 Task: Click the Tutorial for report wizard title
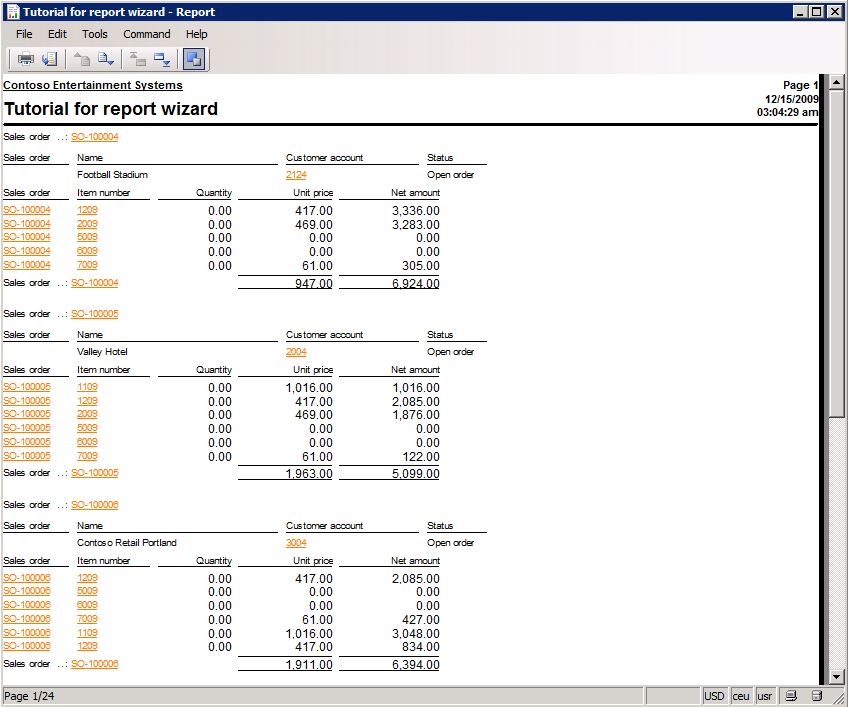(111, 109)
